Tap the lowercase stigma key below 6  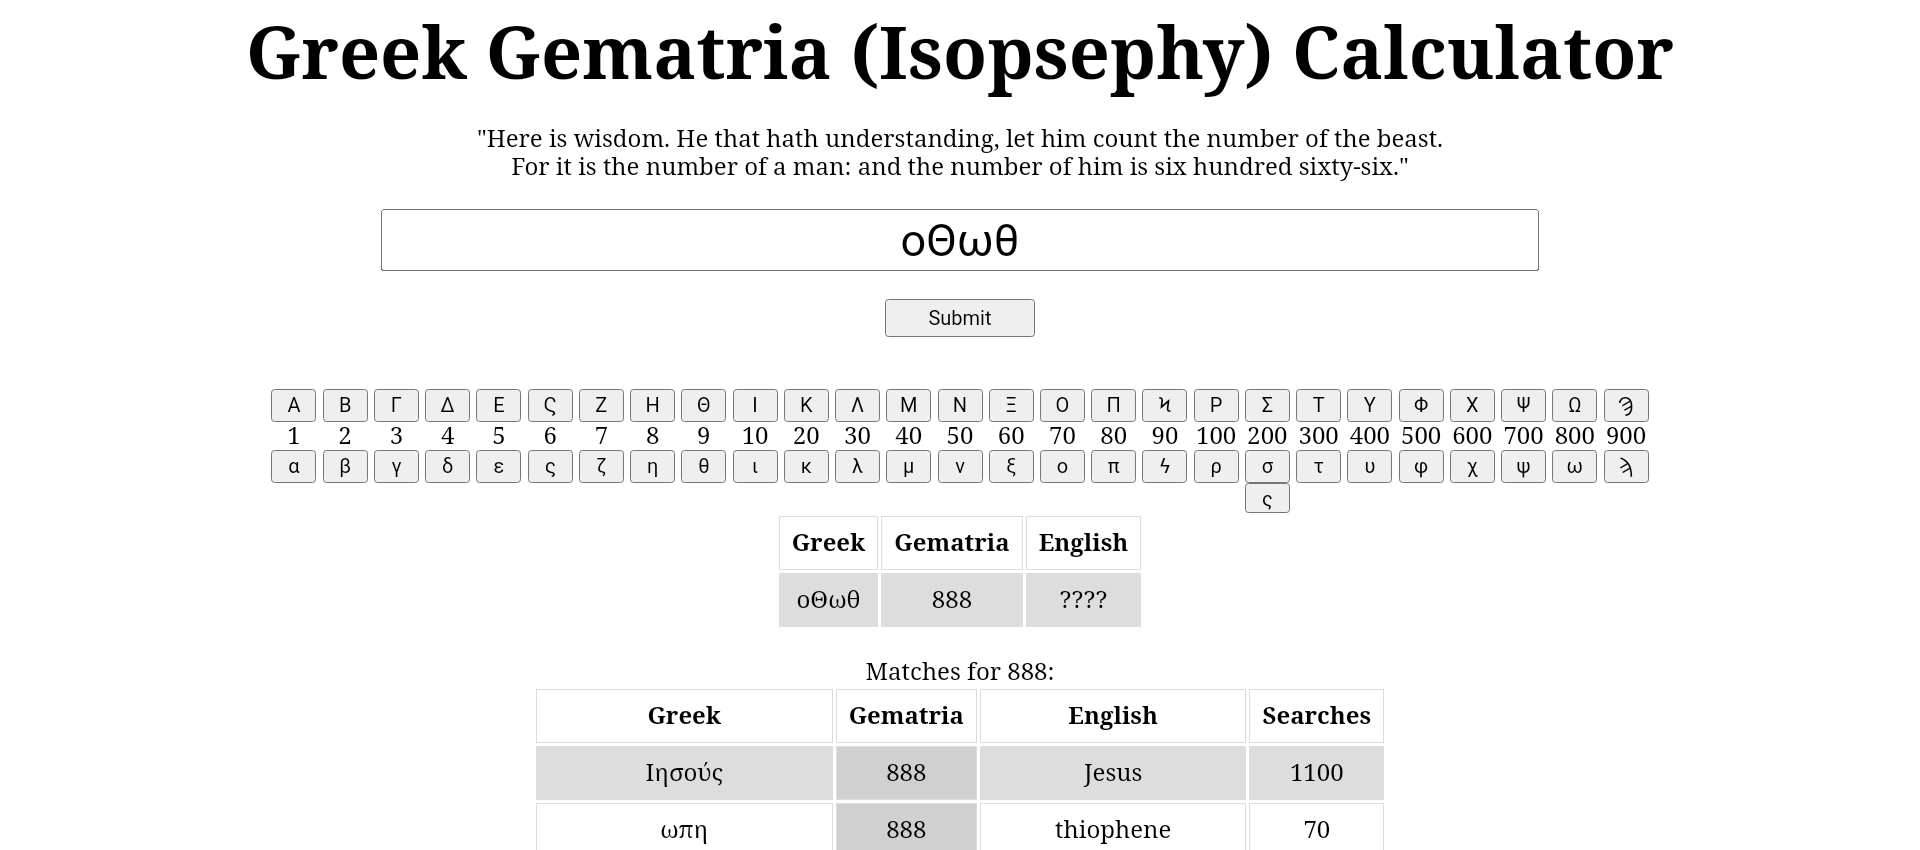pyautogui.click(x=549, y=467)
